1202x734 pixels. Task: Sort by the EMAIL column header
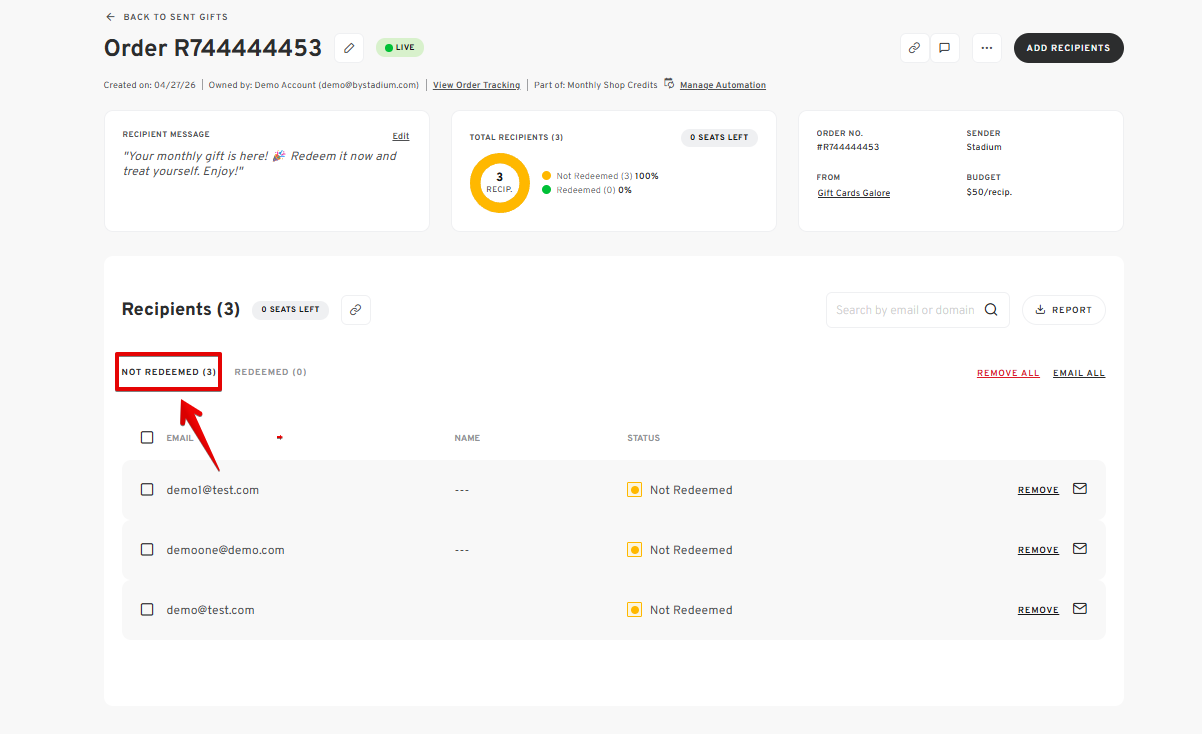(x=180, y=438)
